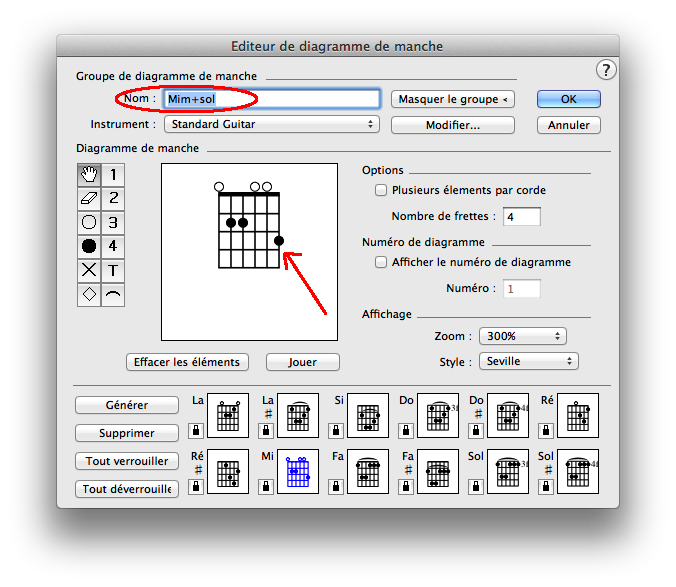676x587 pixels.
Task: Select the X muted string tool
Action: pos(89,270)
